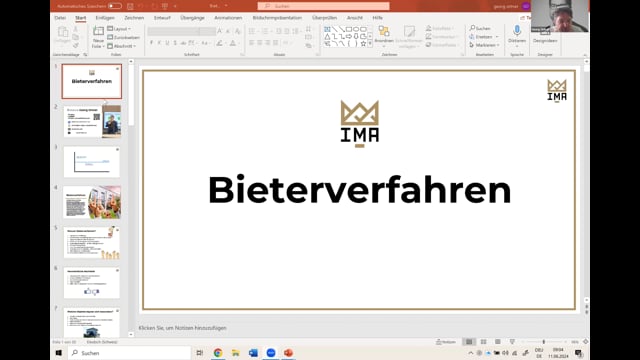The image size is (640, 360).
Task: Select the right arrow shape in gallery
Action: [349, 36]
